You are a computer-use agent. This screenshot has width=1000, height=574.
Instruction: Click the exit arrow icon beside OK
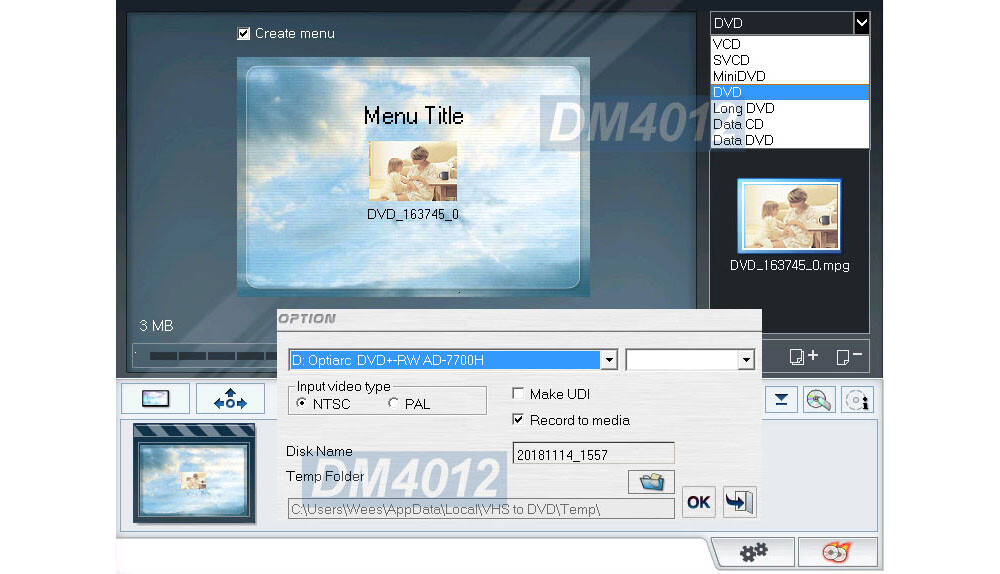[740, 502]
